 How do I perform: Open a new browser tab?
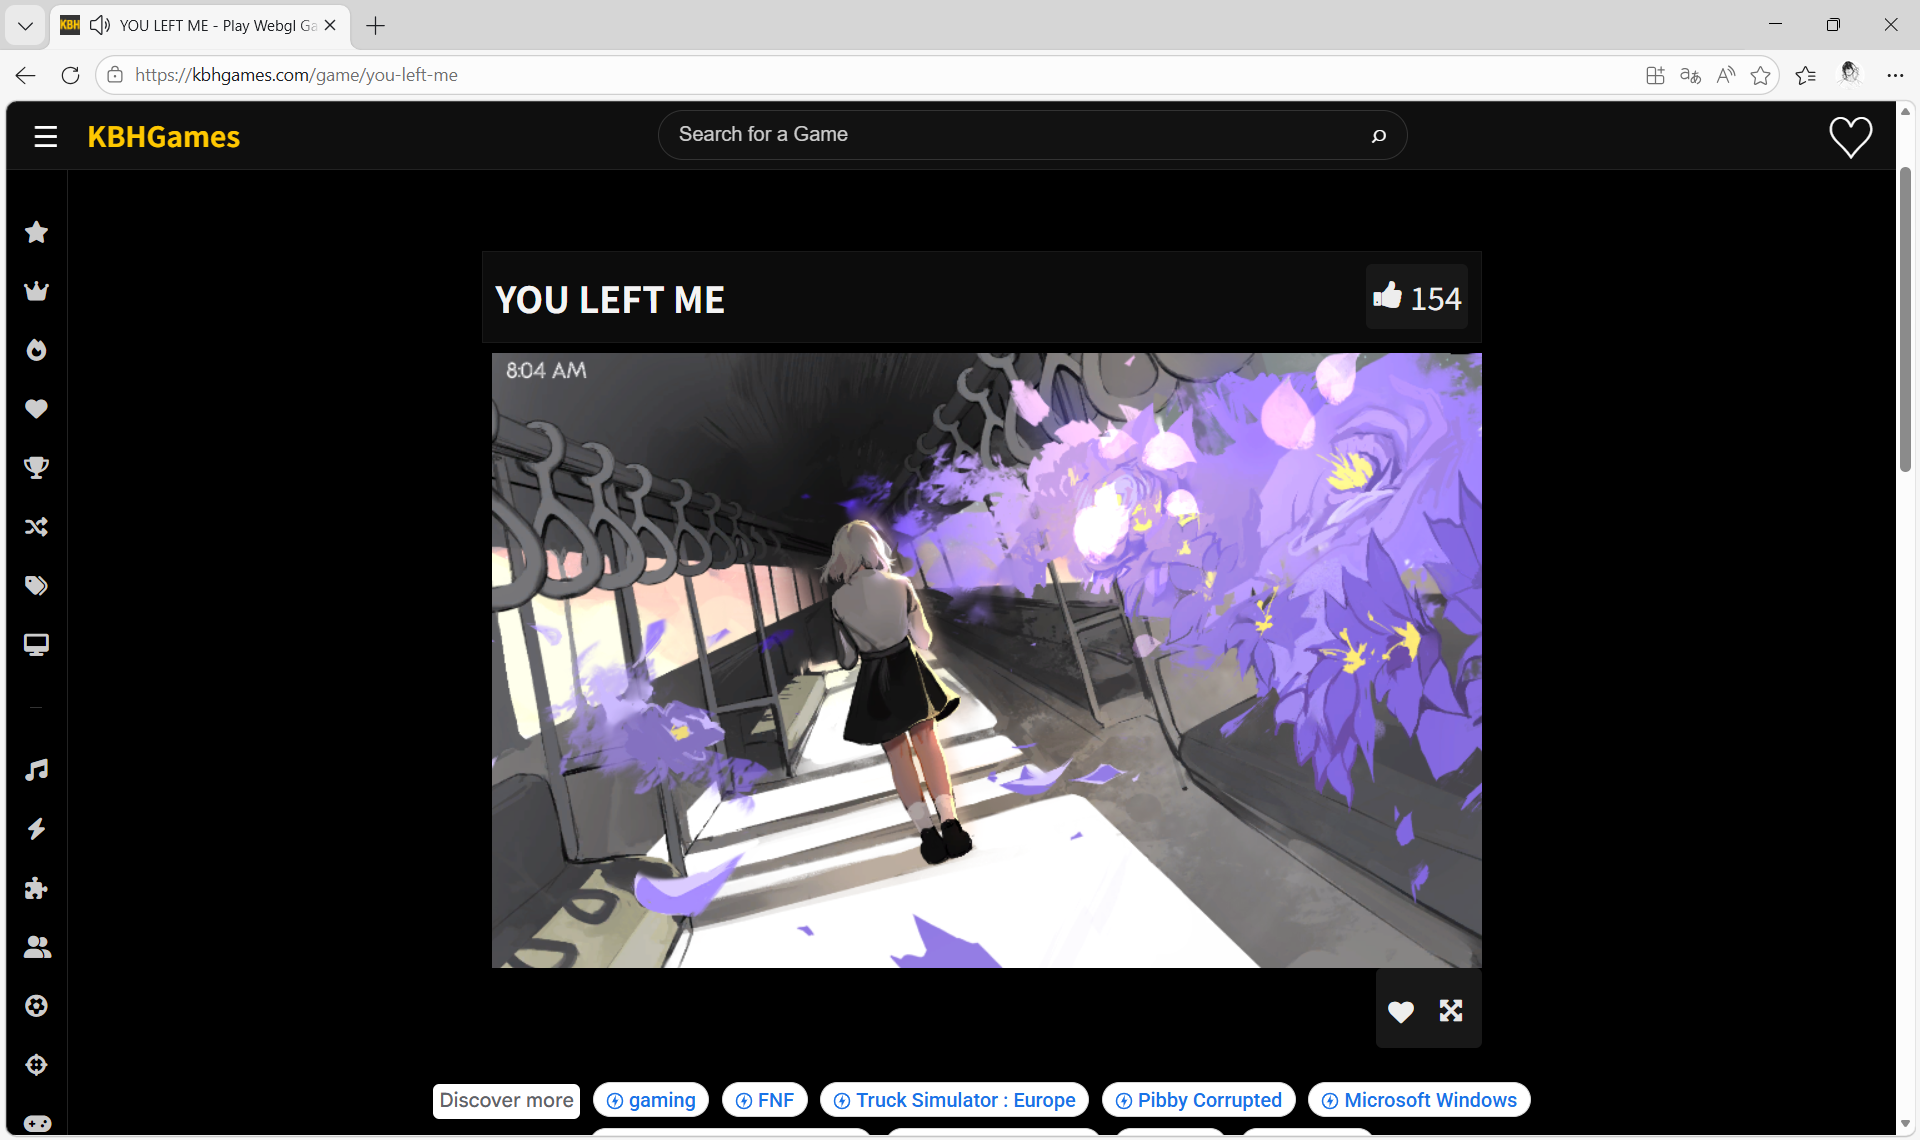(x=375, y=26)
